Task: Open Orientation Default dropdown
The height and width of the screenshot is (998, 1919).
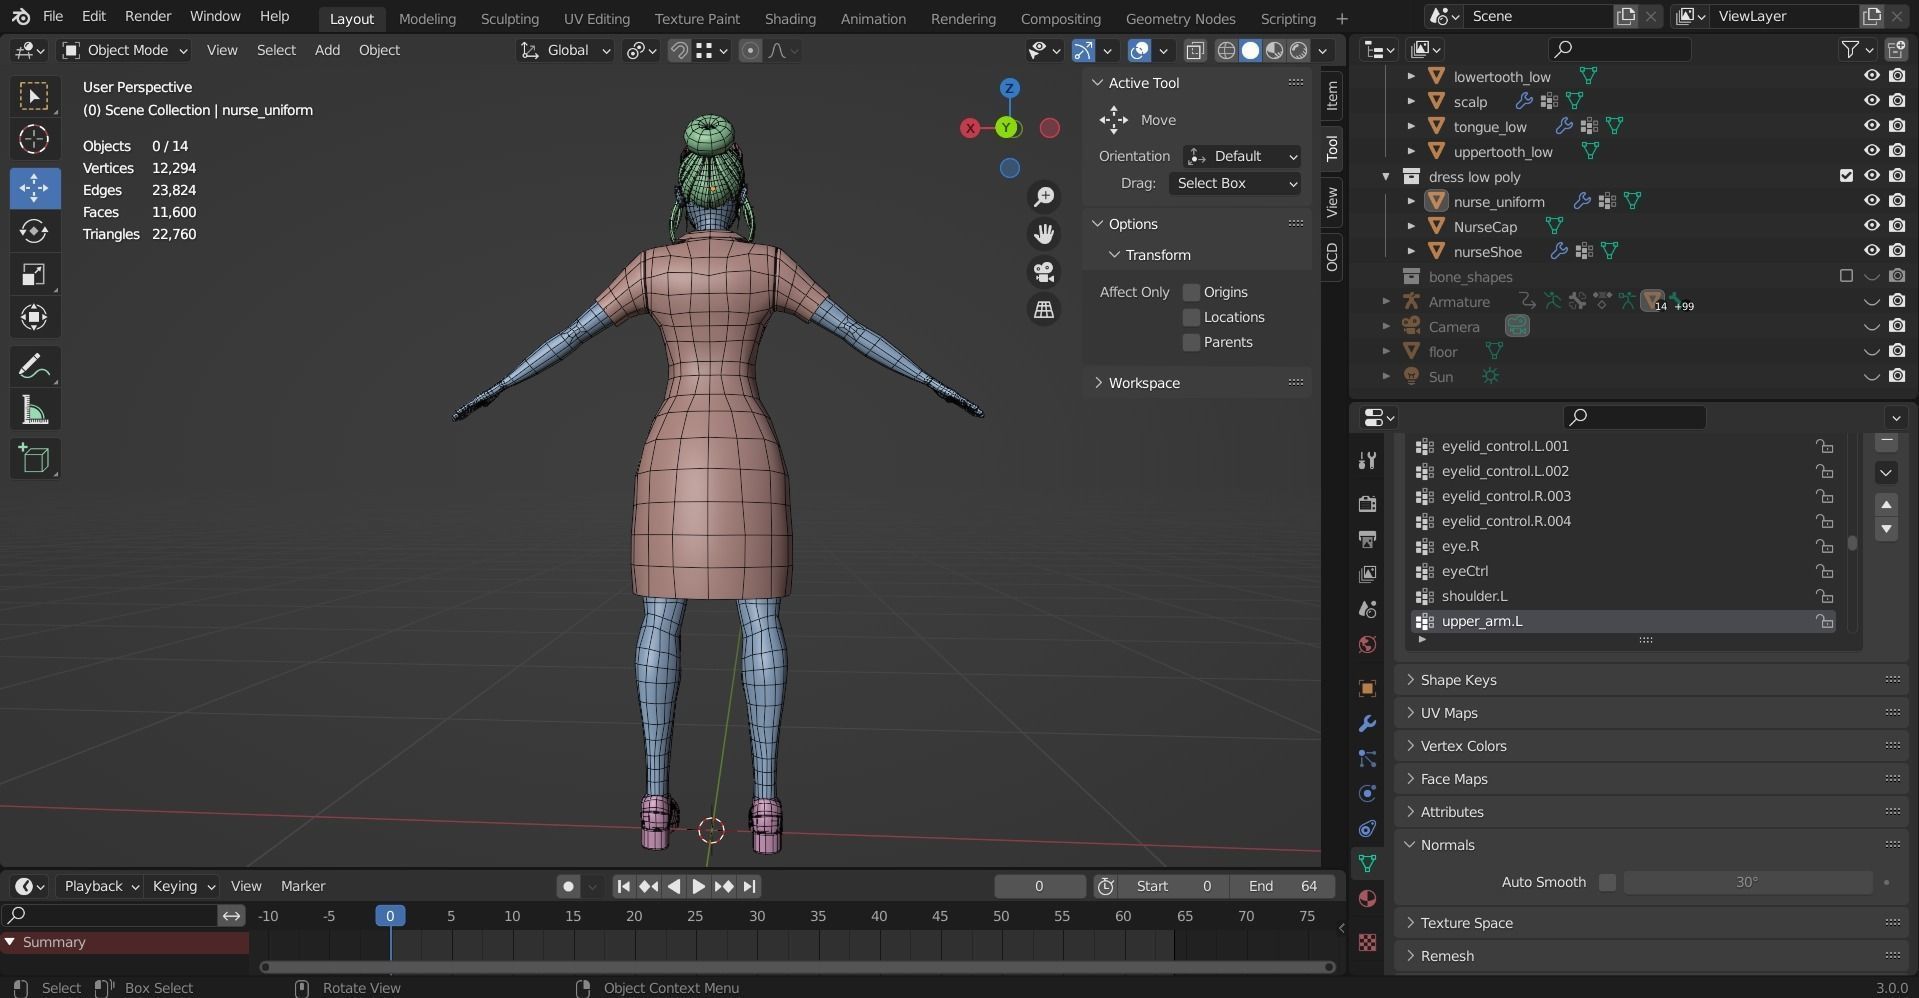Action: 1242,156
